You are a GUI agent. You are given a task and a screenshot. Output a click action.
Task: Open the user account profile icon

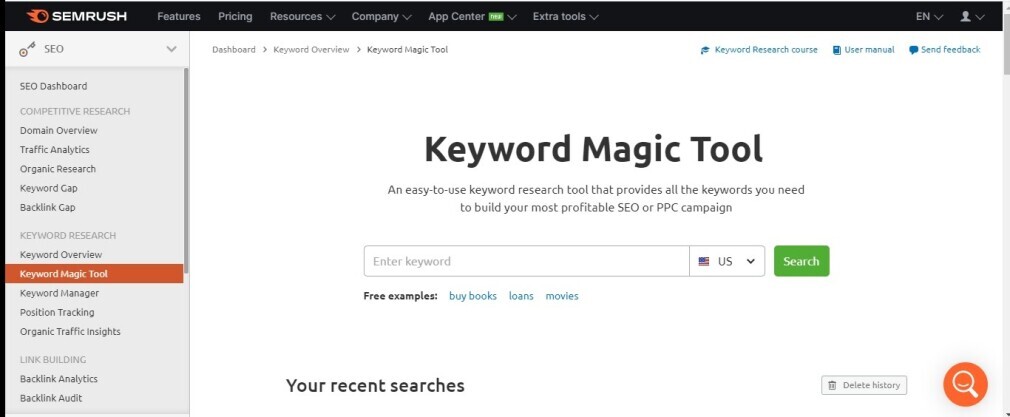(966, 17)
